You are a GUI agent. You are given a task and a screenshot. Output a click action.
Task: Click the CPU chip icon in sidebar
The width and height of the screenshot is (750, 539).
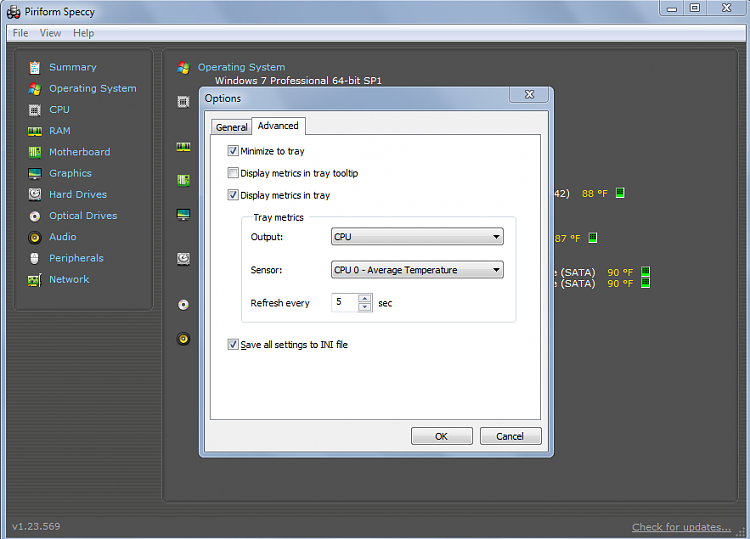click(34, 110)
